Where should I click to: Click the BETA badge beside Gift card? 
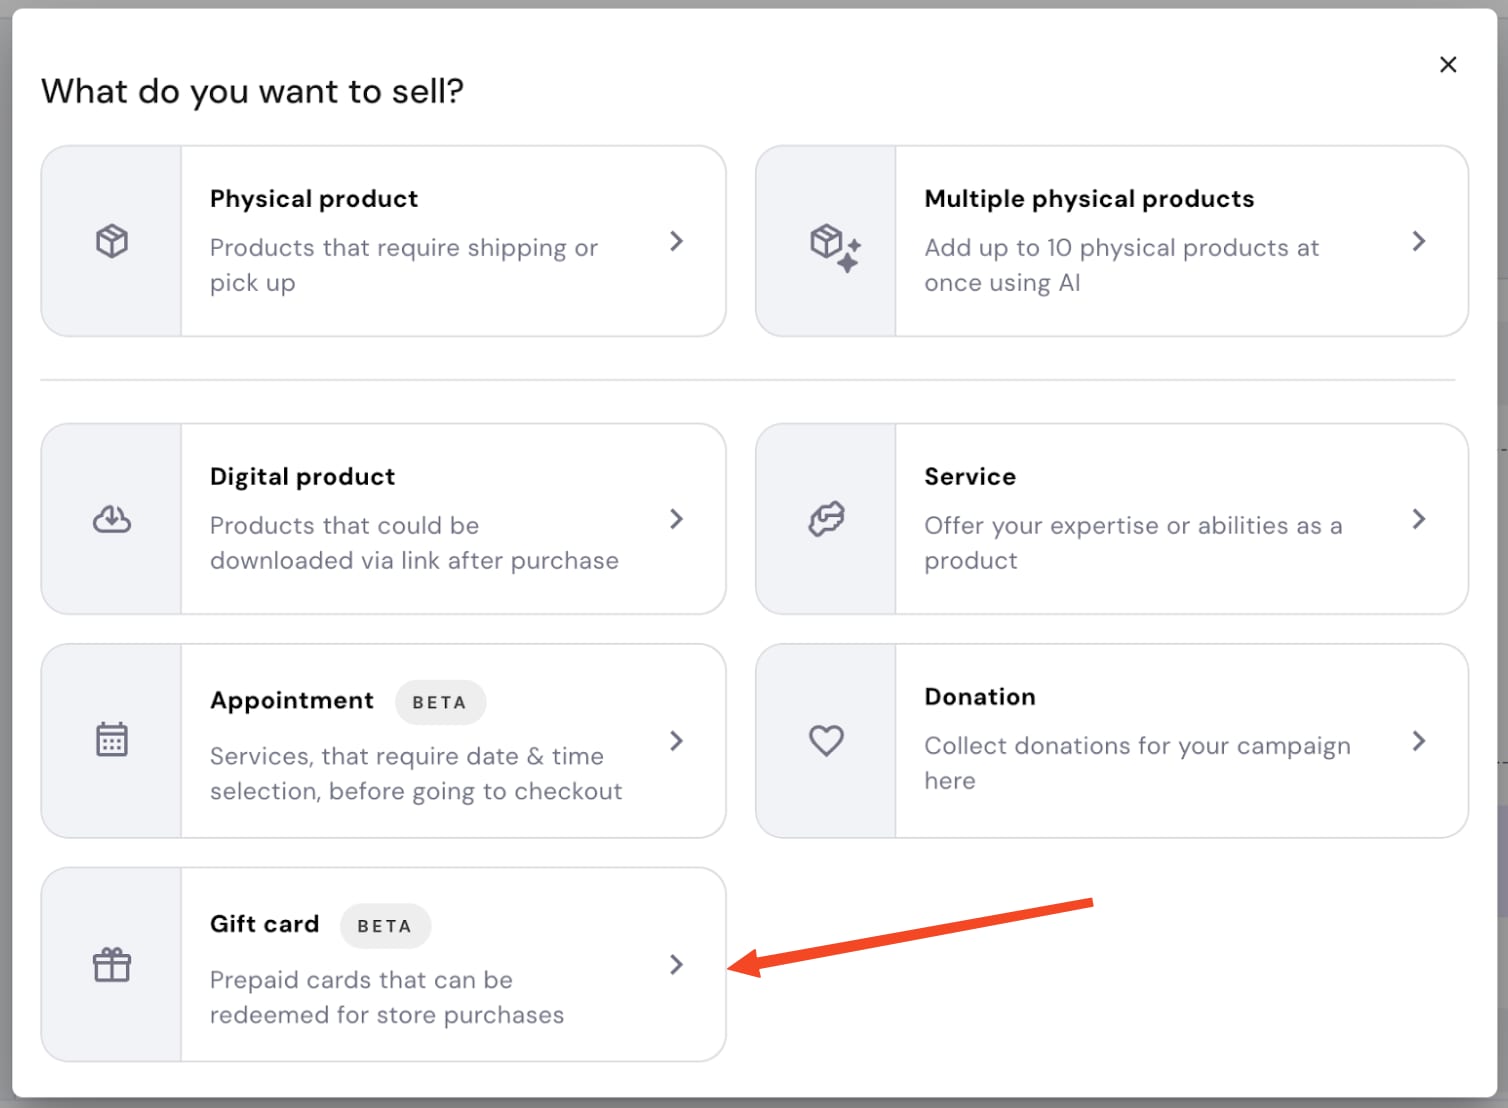385,926
